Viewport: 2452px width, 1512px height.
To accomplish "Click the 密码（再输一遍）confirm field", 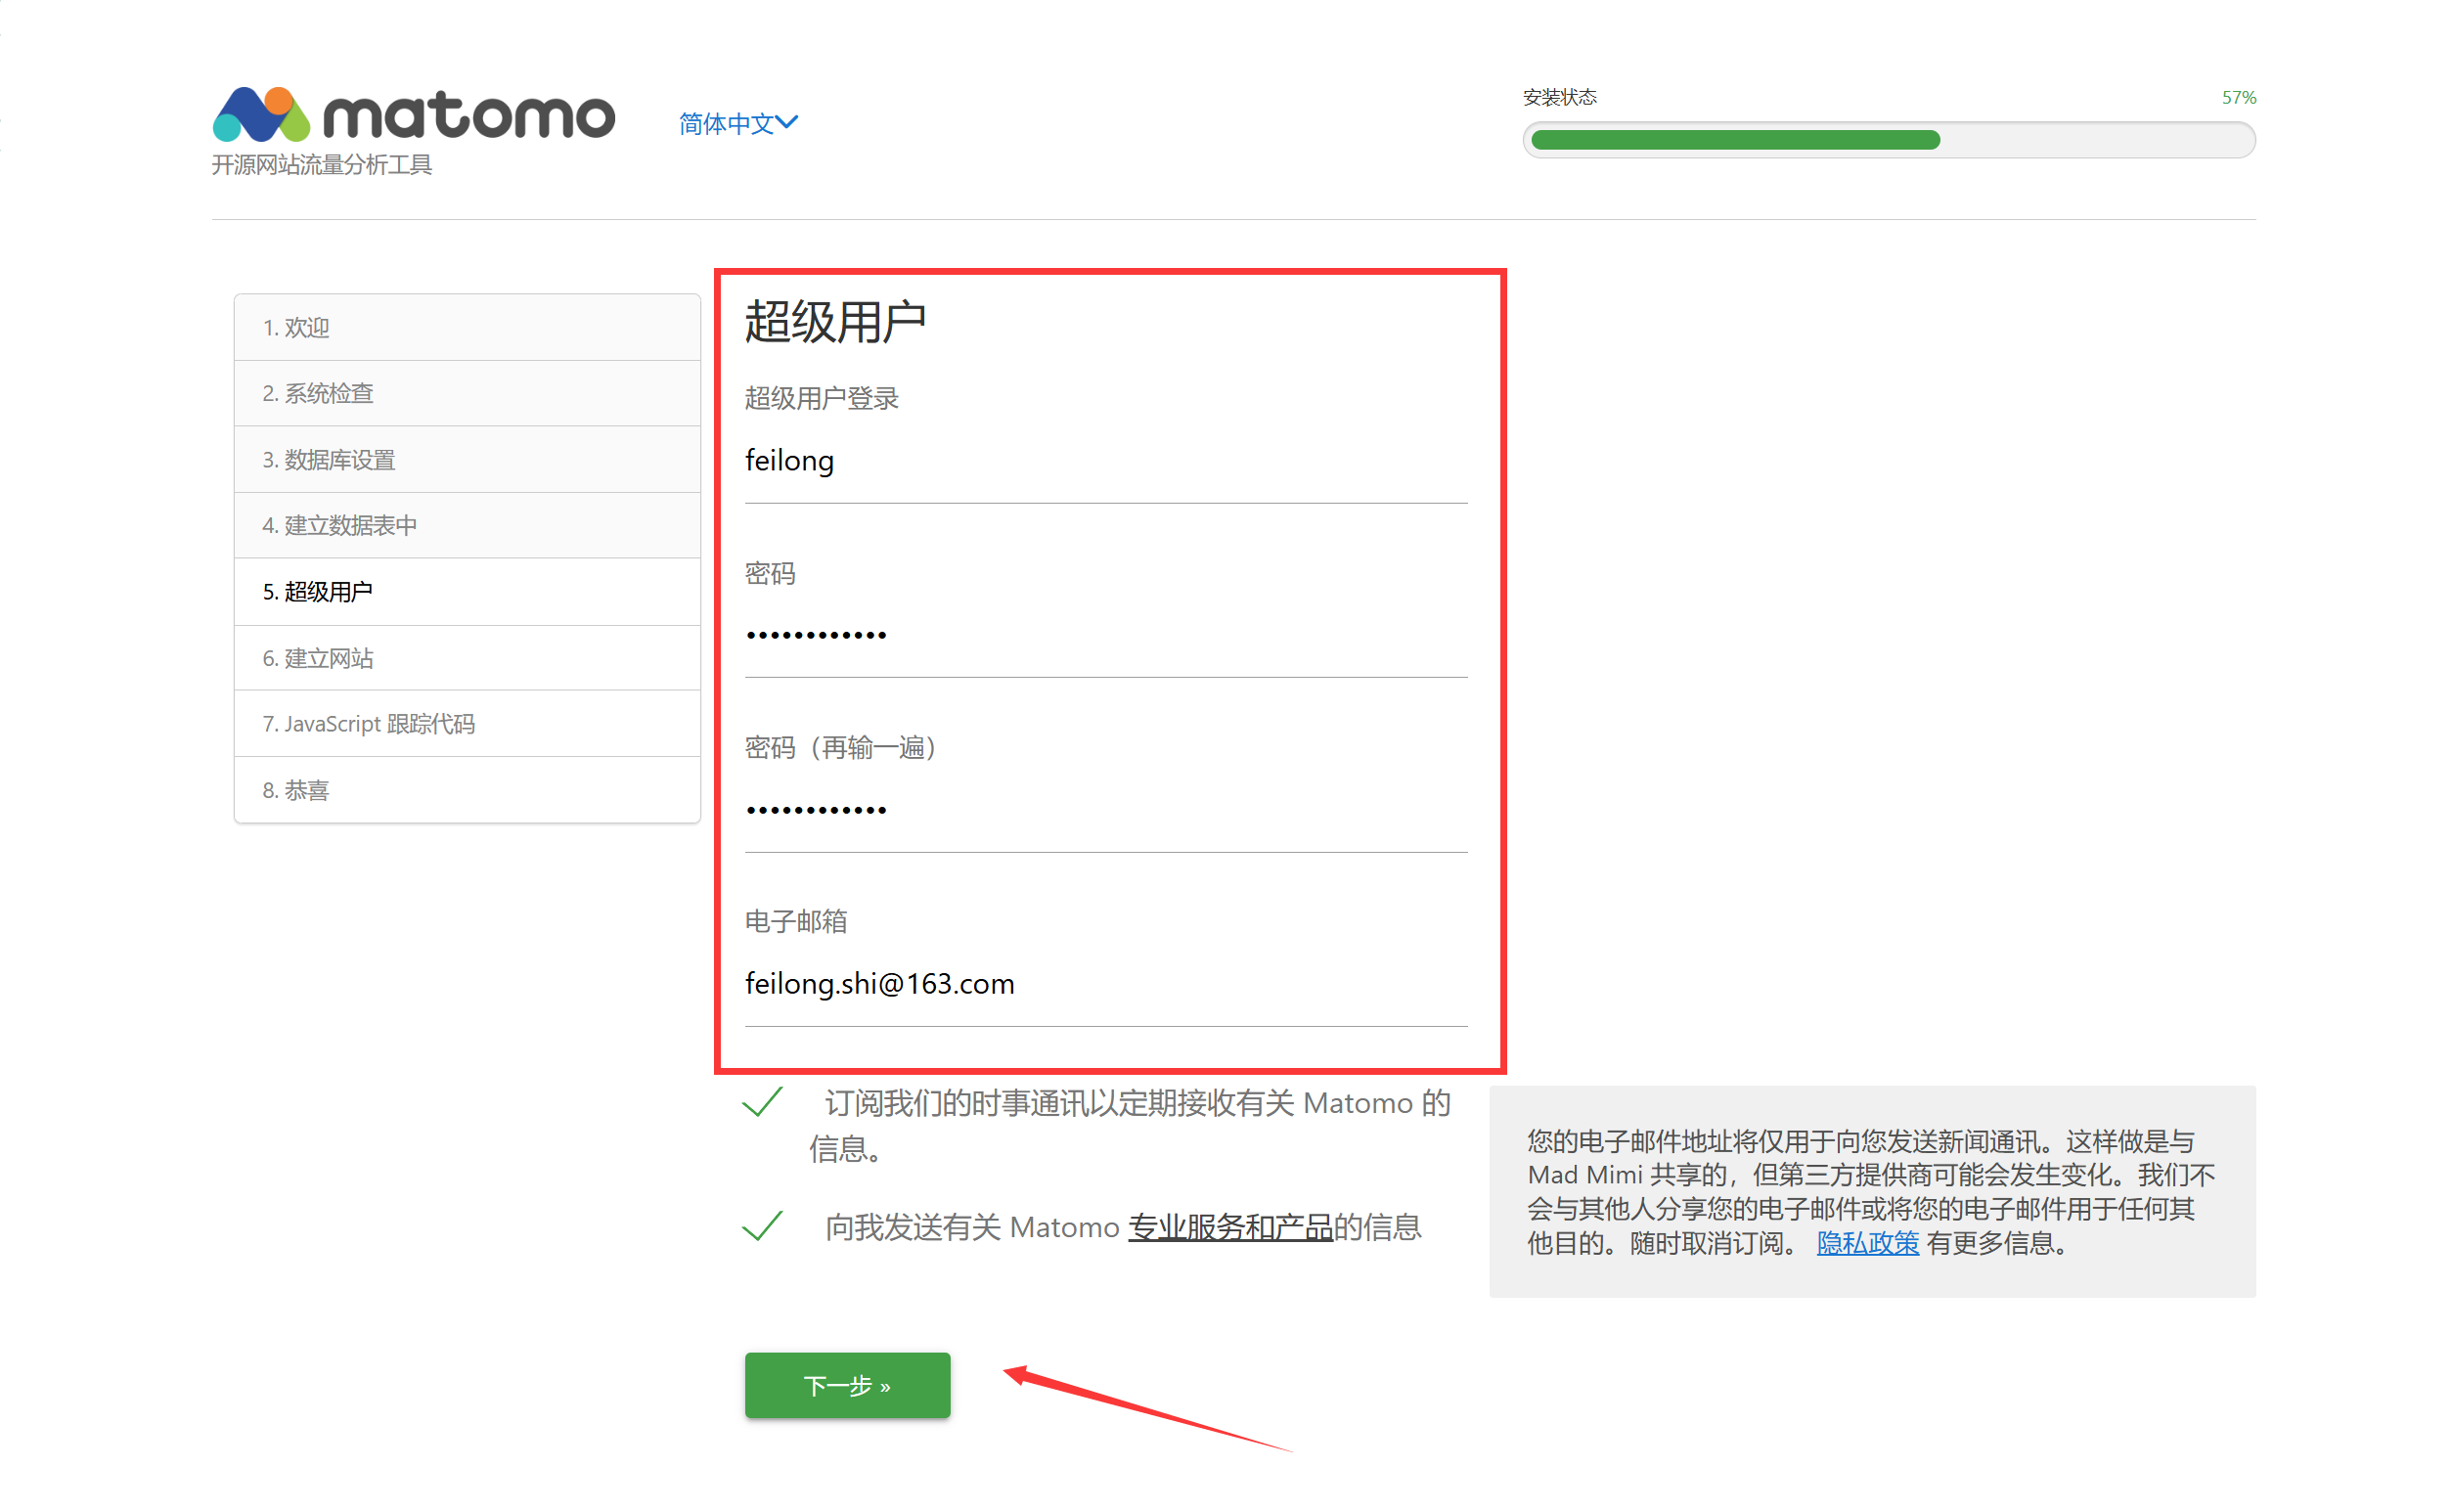I will [1105, 809].
